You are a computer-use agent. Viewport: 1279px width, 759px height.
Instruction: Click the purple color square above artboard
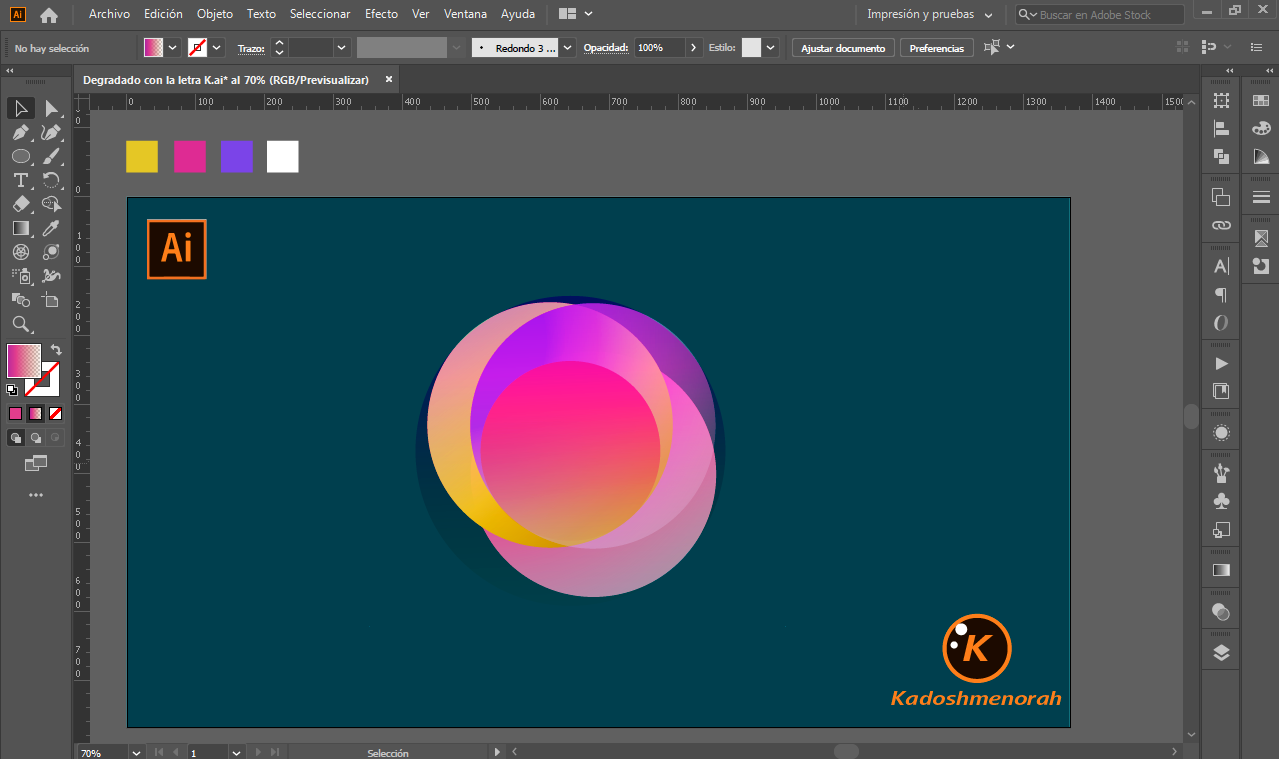click(237, 157)
